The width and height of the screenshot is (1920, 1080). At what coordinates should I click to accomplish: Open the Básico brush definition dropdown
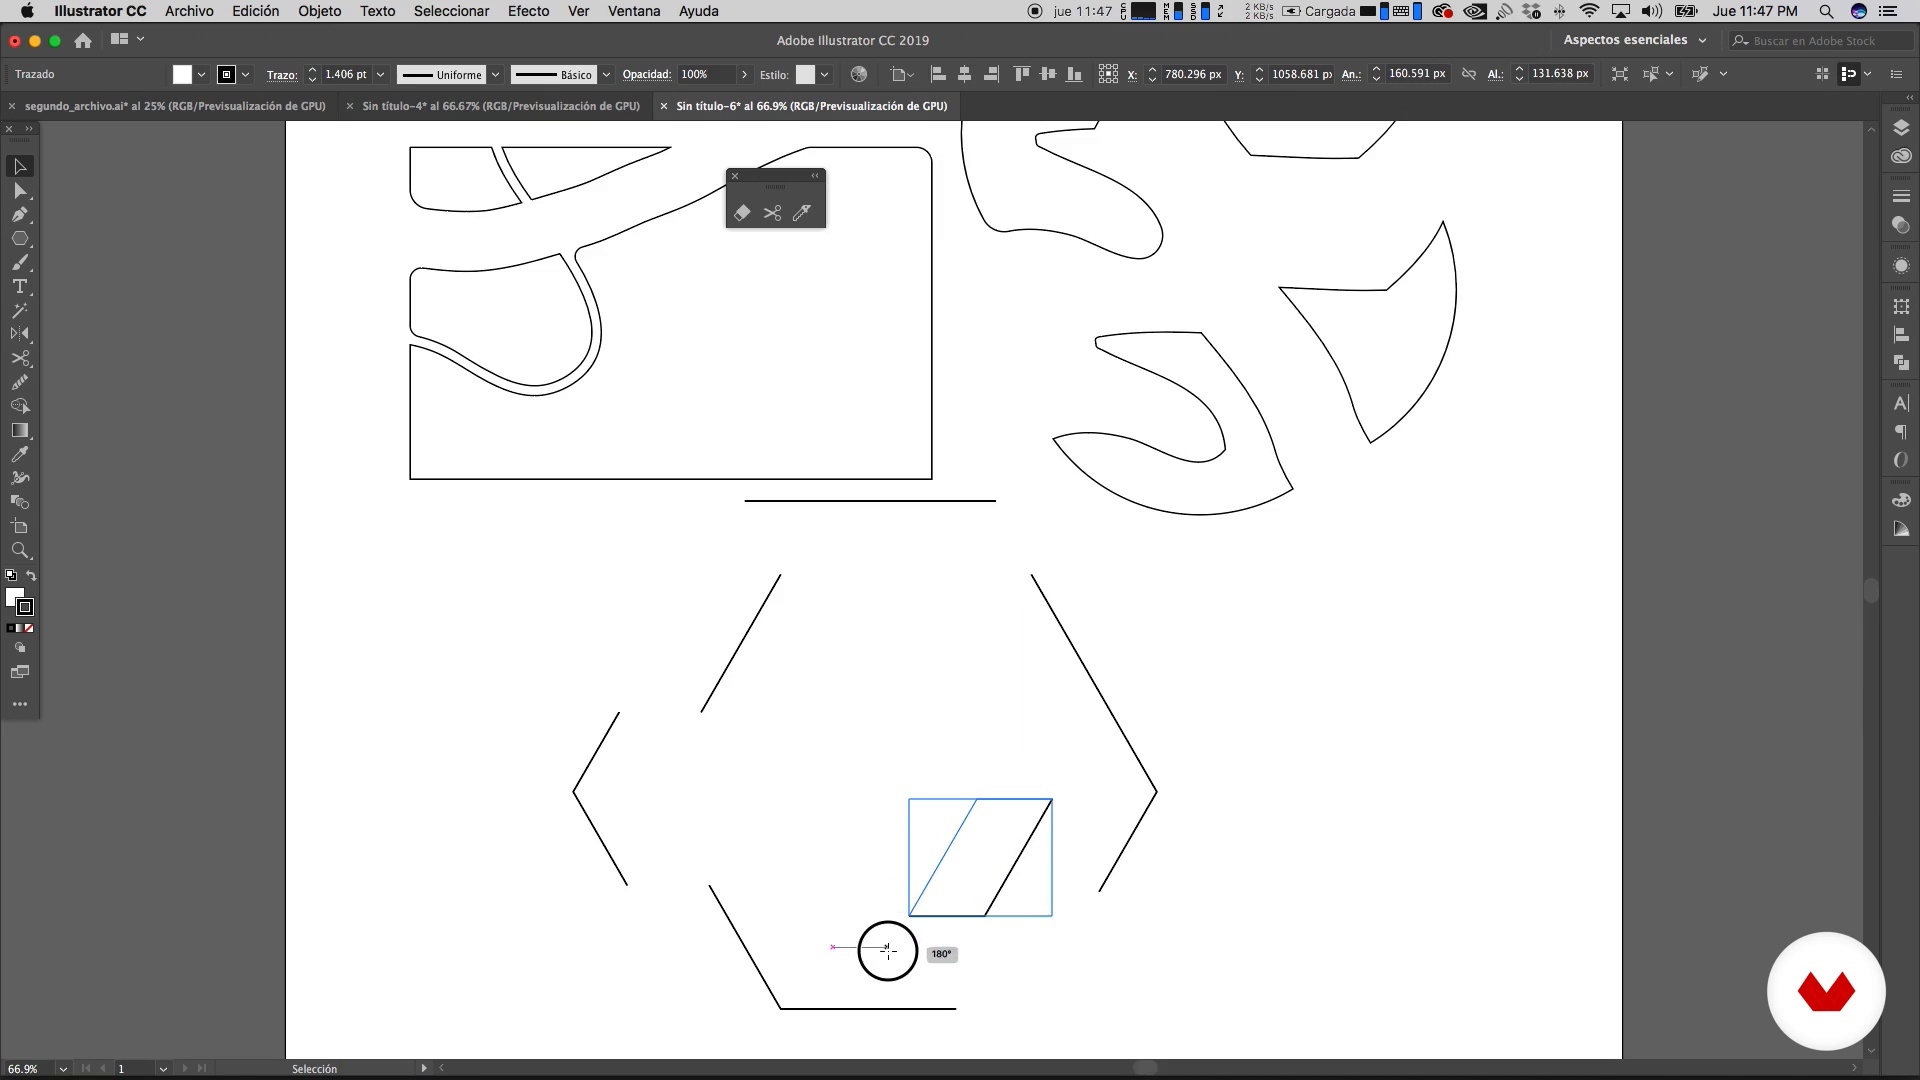point(606,75)
